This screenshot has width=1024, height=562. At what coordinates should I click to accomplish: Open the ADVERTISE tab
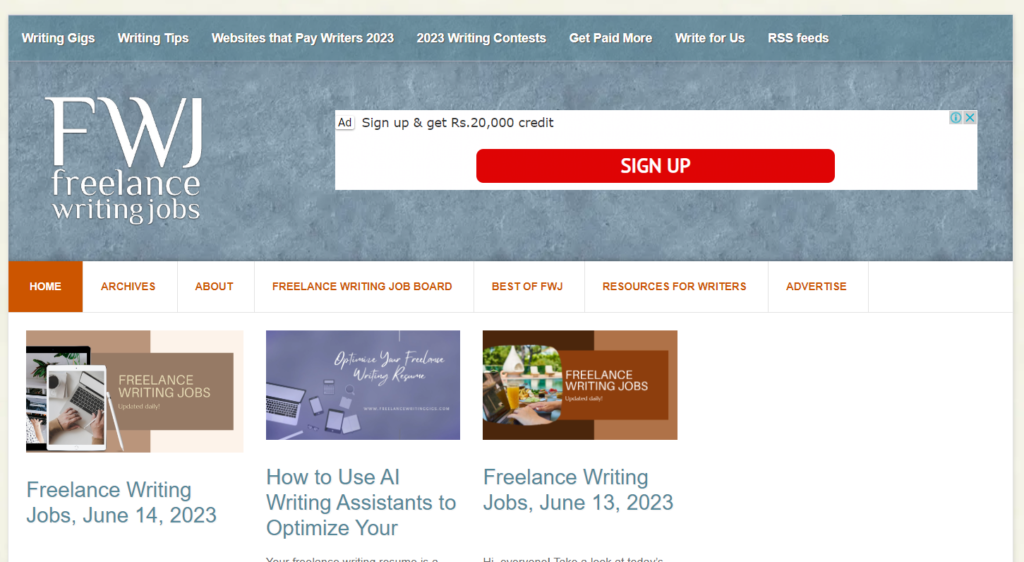click(816, 287)
